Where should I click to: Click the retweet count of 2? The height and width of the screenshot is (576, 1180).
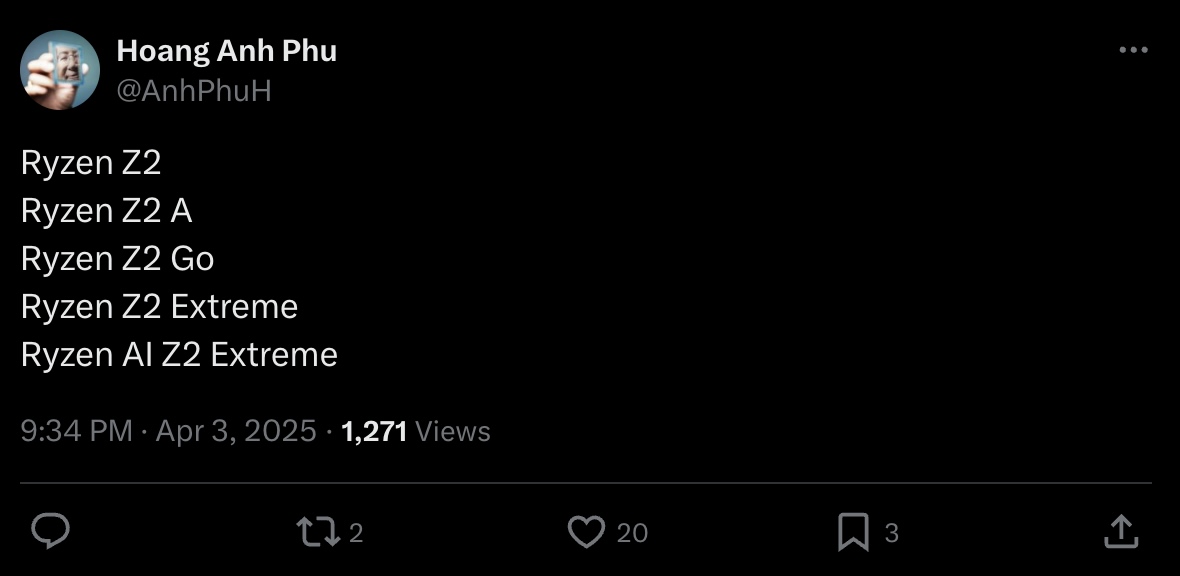point(356,533)
